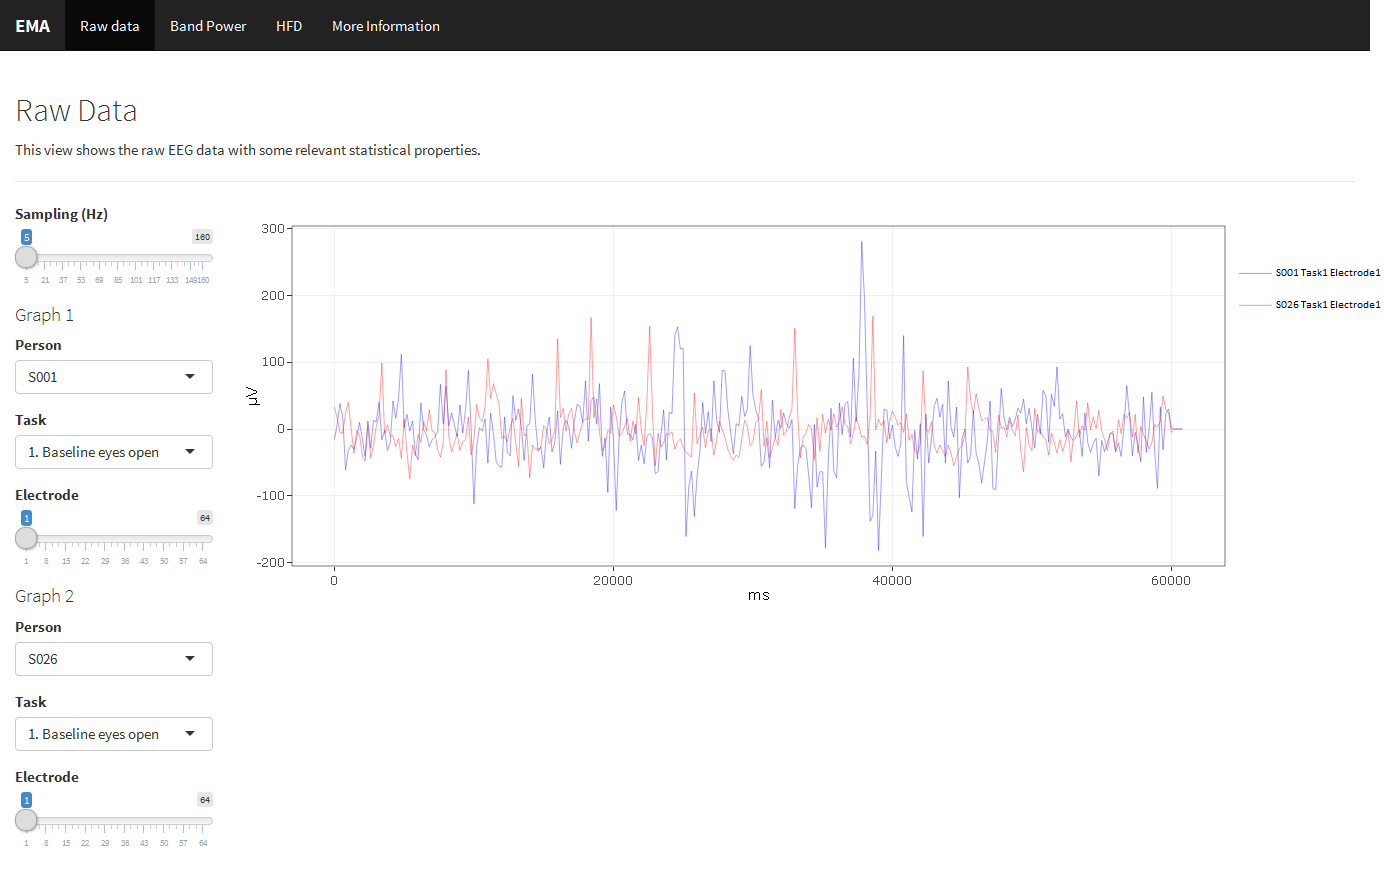Open Graph 1 Task dropdown
1385x870 pixels.
[114, 452]
